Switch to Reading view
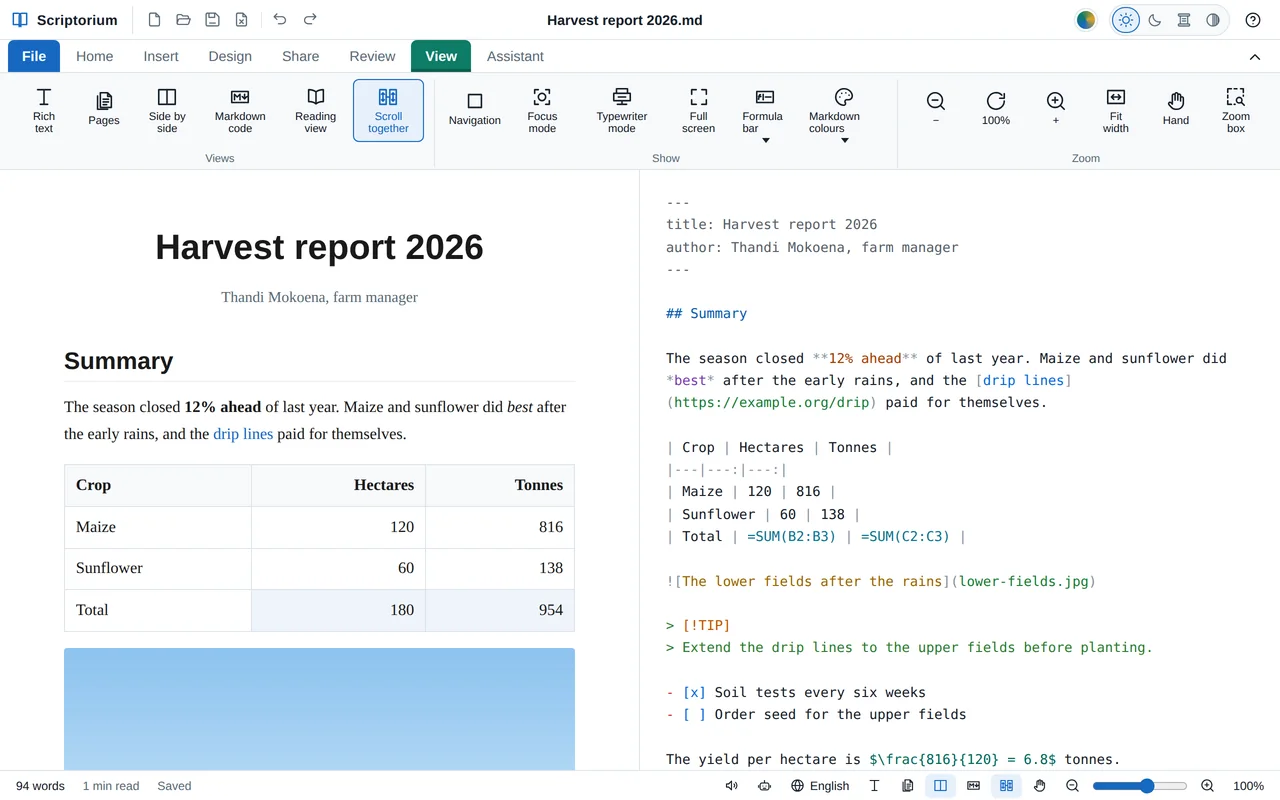The height and width of the screenshot is (800, 1280). coord(316,110)
